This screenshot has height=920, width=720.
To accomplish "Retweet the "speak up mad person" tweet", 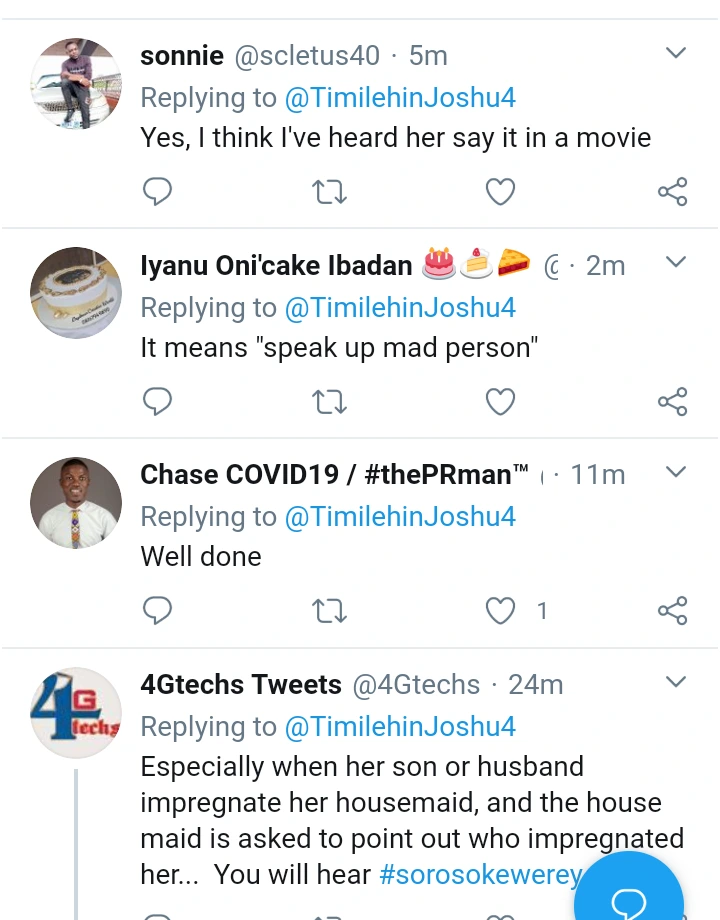I will point(329,401).
